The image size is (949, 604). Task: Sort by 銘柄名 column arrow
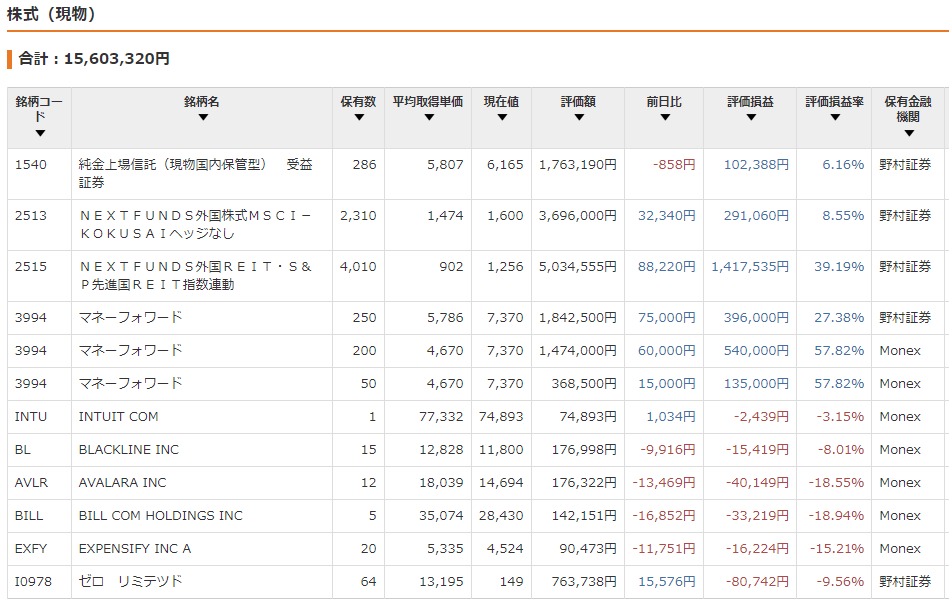pyautogui.click(x=203, y=117)
